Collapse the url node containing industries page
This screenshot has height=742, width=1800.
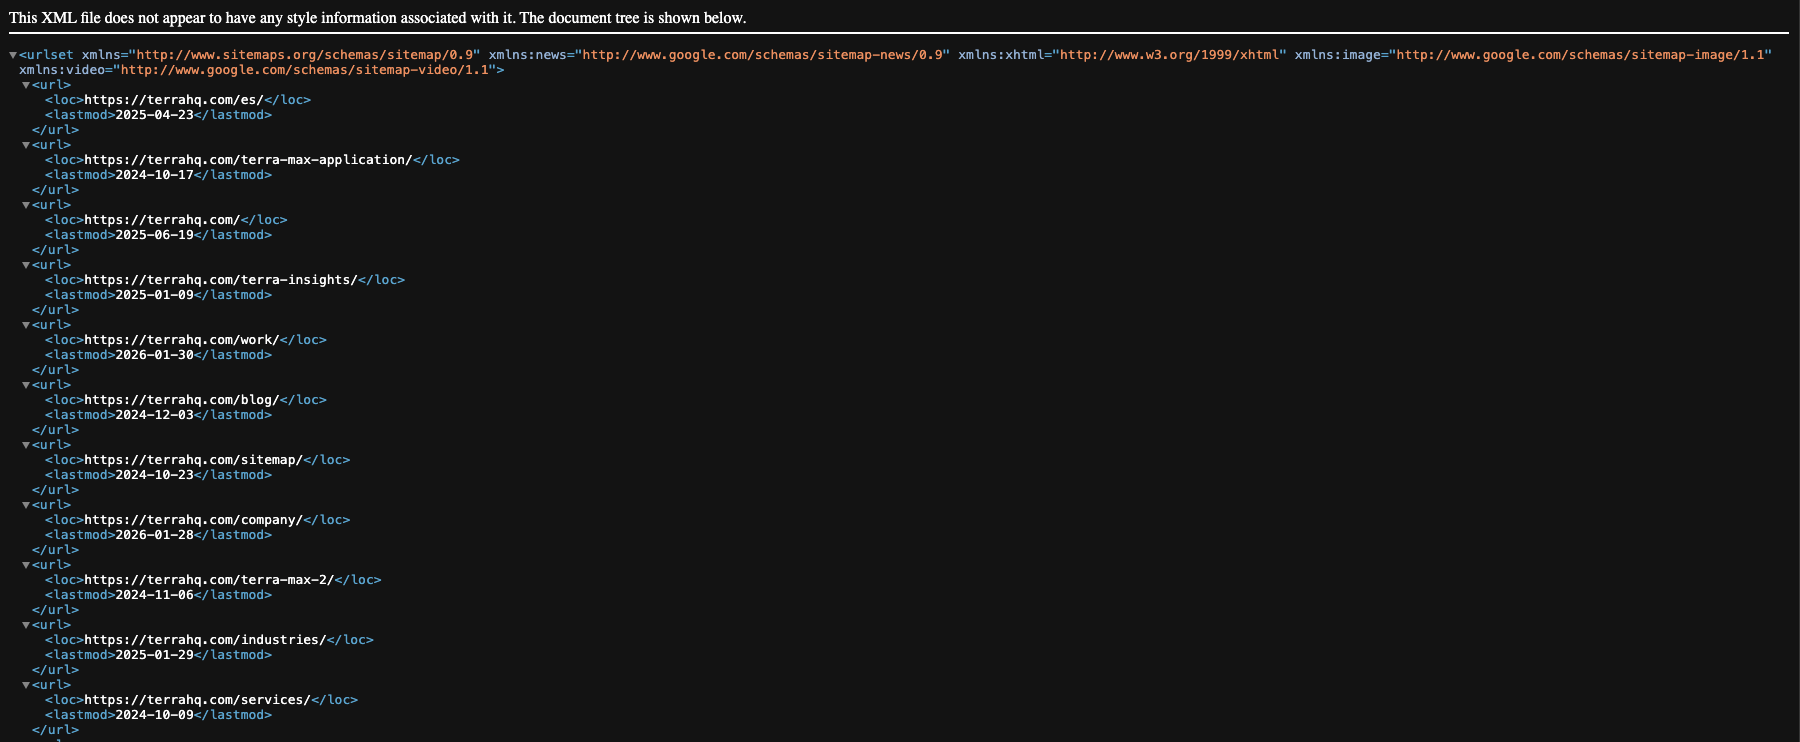coord(26,625)
